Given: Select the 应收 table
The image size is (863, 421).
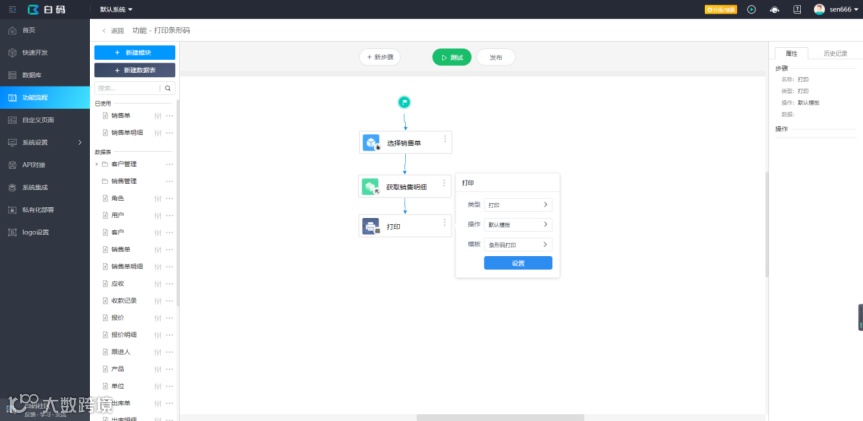Looking at the screenshot, I should coord(117,283).
